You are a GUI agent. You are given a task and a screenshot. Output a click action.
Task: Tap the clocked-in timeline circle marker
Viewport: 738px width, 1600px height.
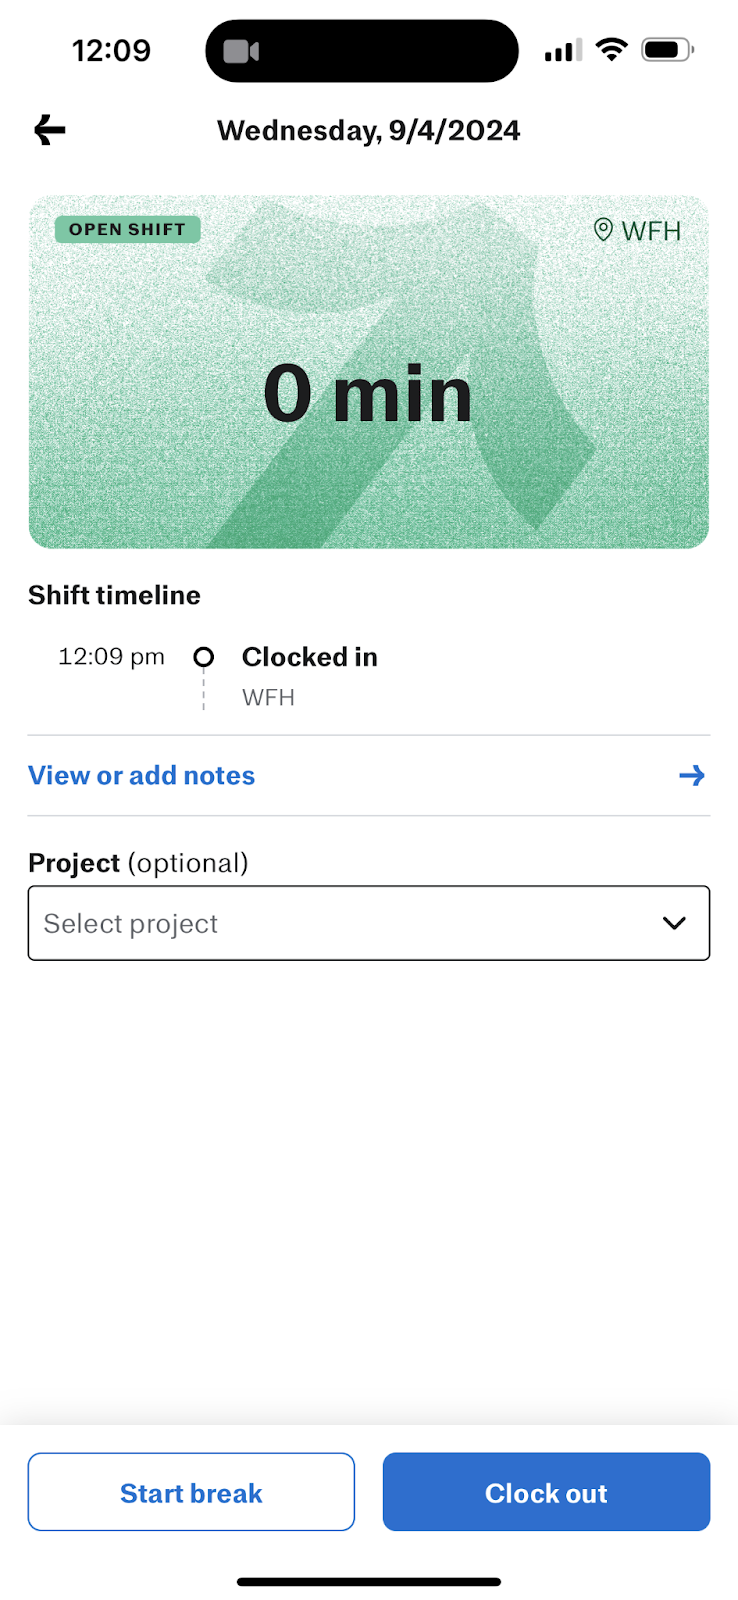coord(204,657)
